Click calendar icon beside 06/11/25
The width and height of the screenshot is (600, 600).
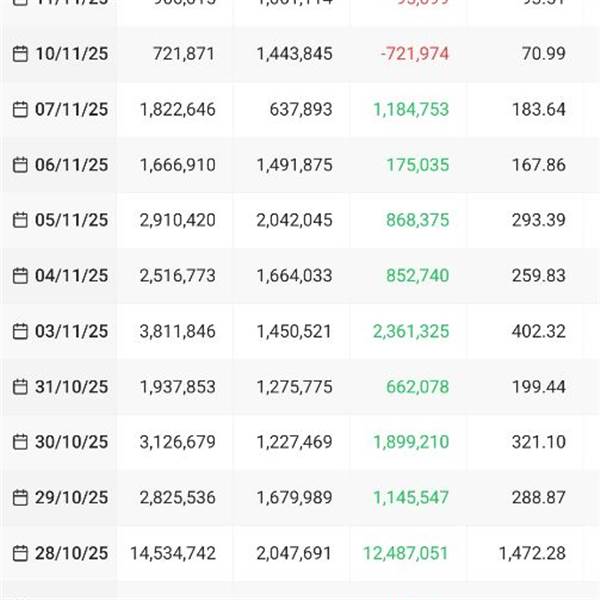coord(20,165)
